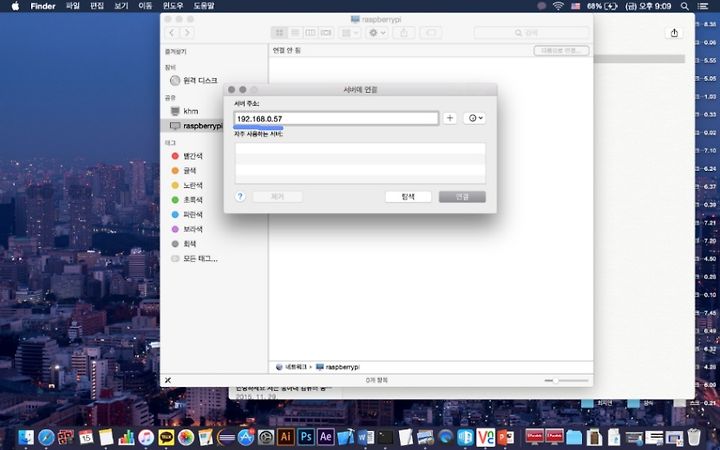Open Finder from the dock

coord(26,437)
